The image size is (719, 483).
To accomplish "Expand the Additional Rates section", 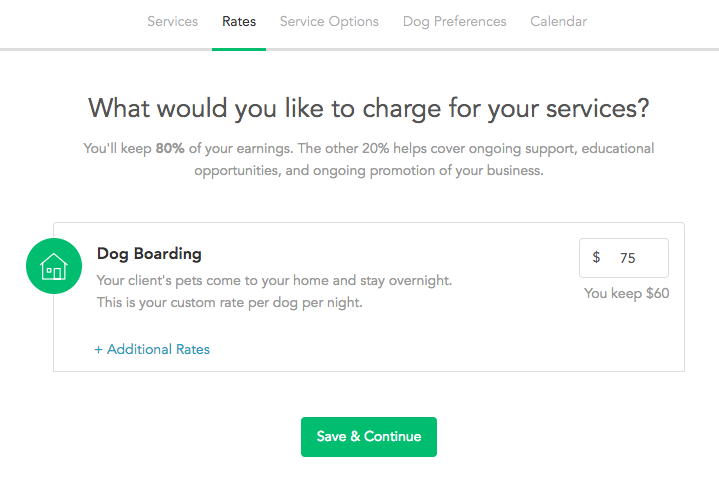I will (x=152, y=350).
